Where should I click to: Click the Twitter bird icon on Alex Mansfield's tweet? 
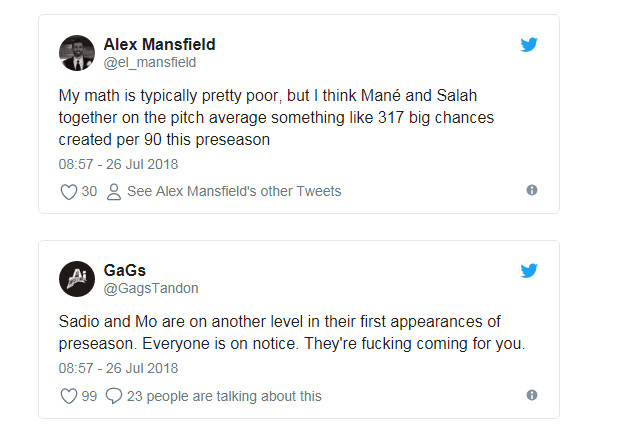pyautogui.click(x=530, y=45)
